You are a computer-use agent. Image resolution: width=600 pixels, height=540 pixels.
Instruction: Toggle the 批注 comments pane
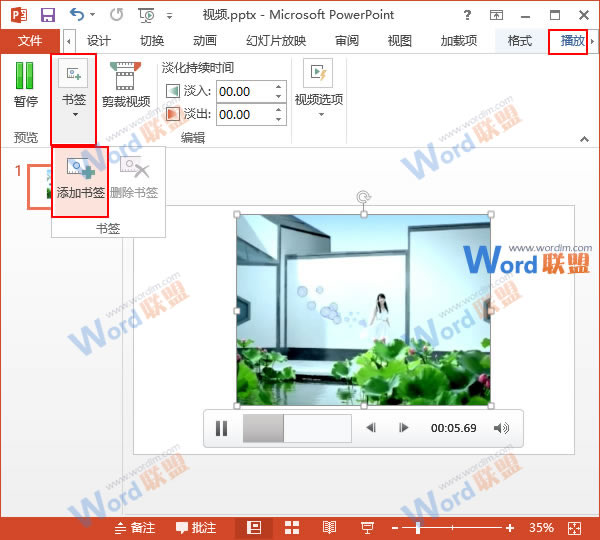click(196, 528)
